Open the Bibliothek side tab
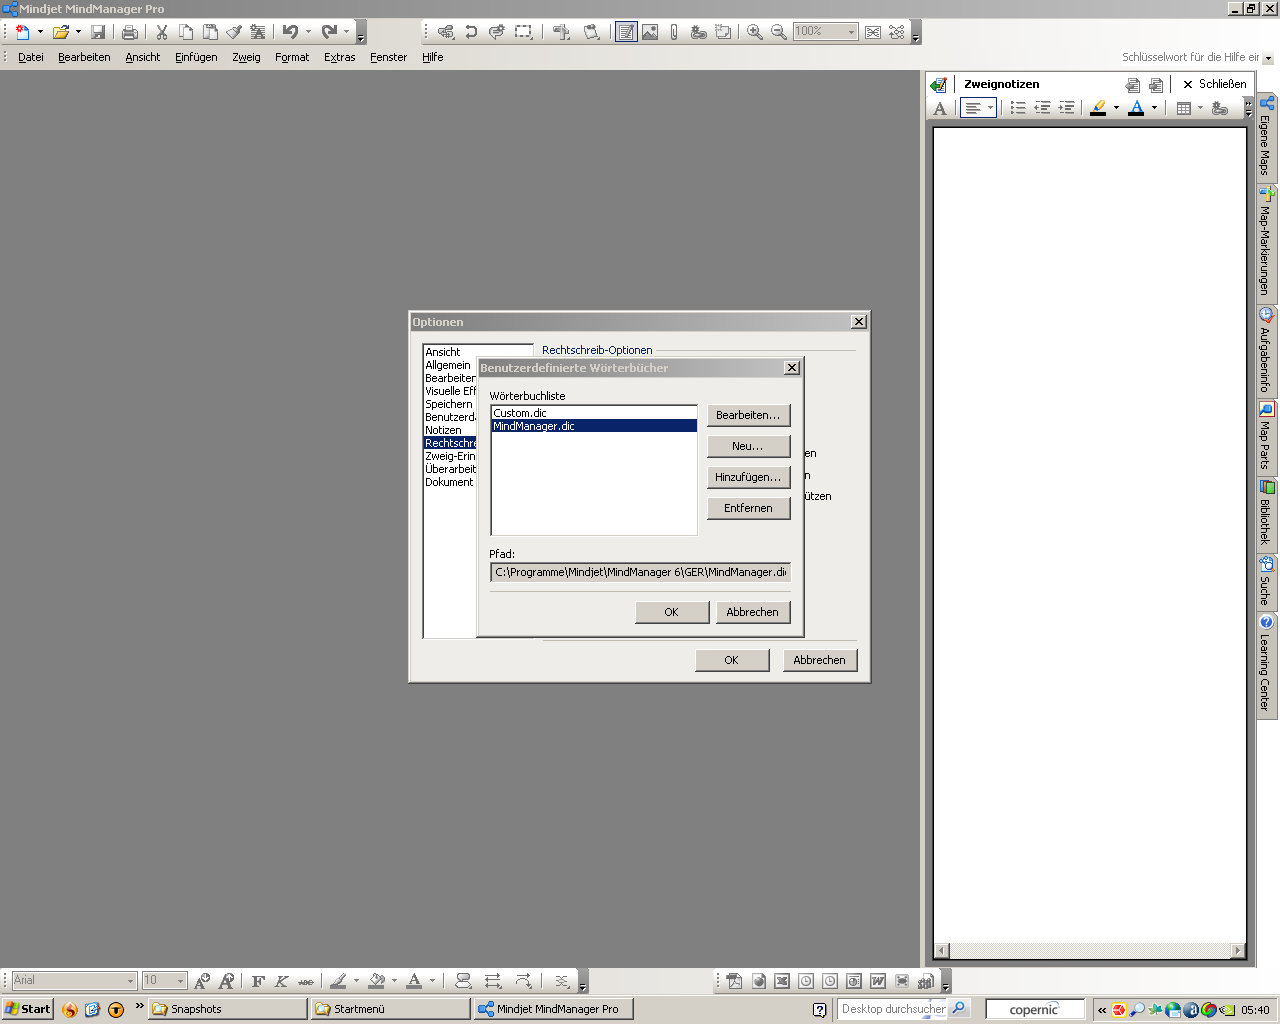The height and width of the screenshot is (1024, 1280). pyautogui.click(x=1266, y=514)
